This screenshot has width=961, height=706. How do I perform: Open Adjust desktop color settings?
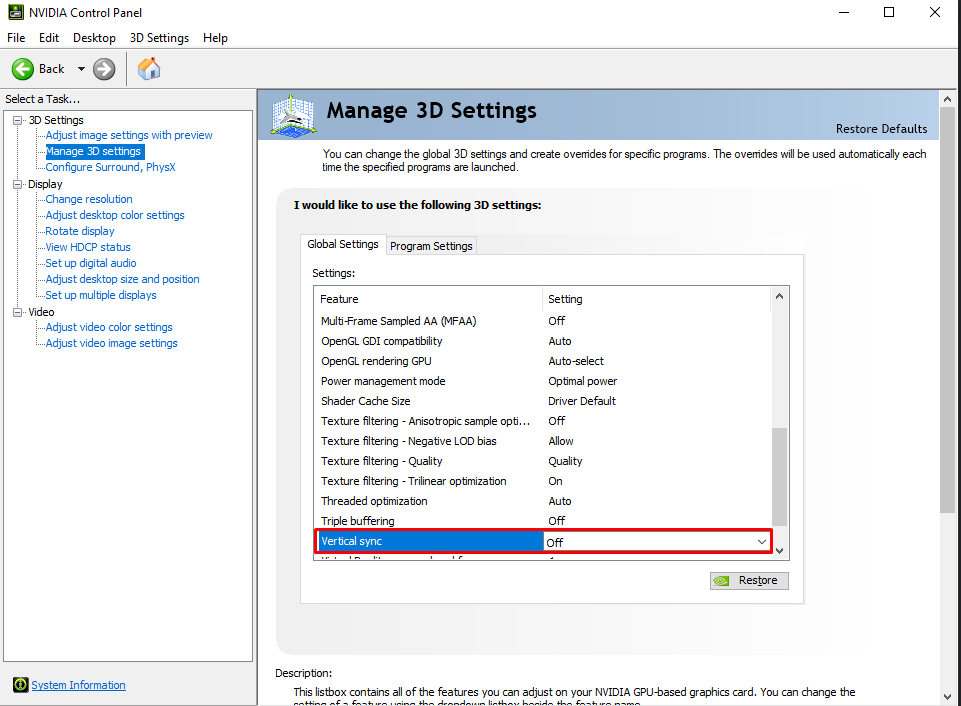pos(115,215)
